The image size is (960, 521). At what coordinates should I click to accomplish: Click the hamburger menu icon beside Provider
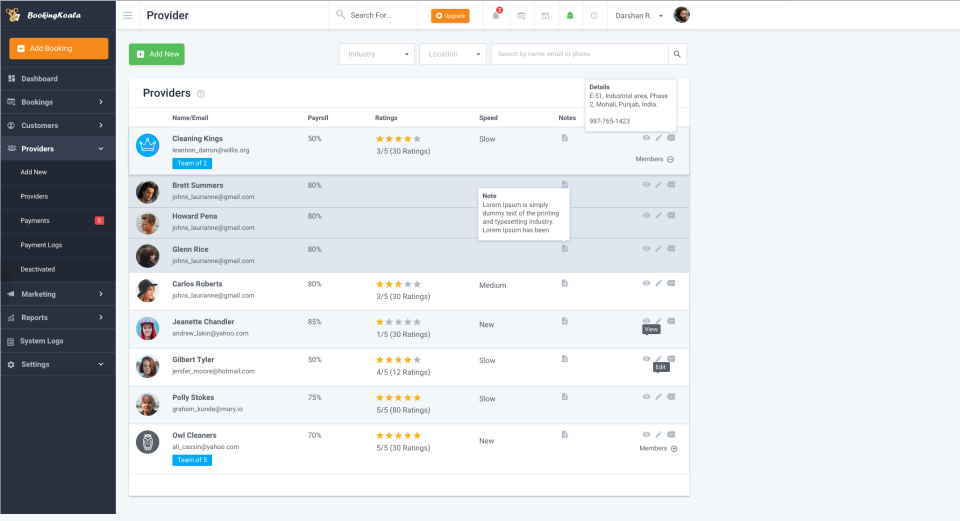click(127, 15)
